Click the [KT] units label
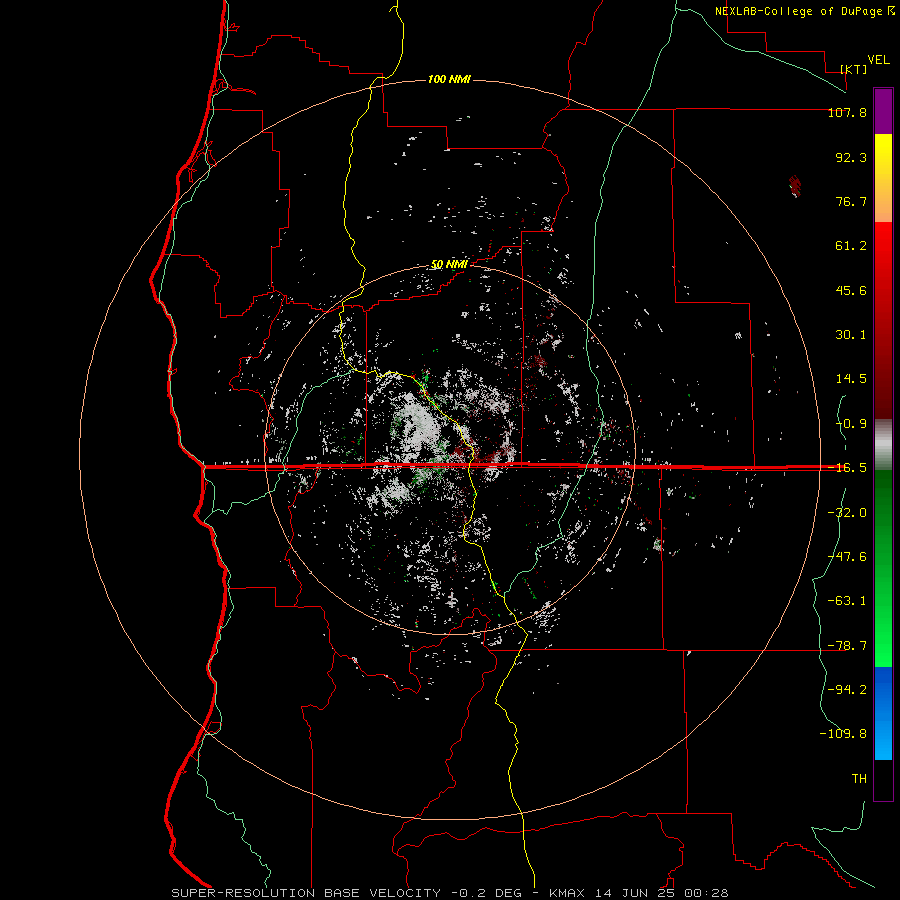Screen dimensions: 900x900 click(854, 69)
